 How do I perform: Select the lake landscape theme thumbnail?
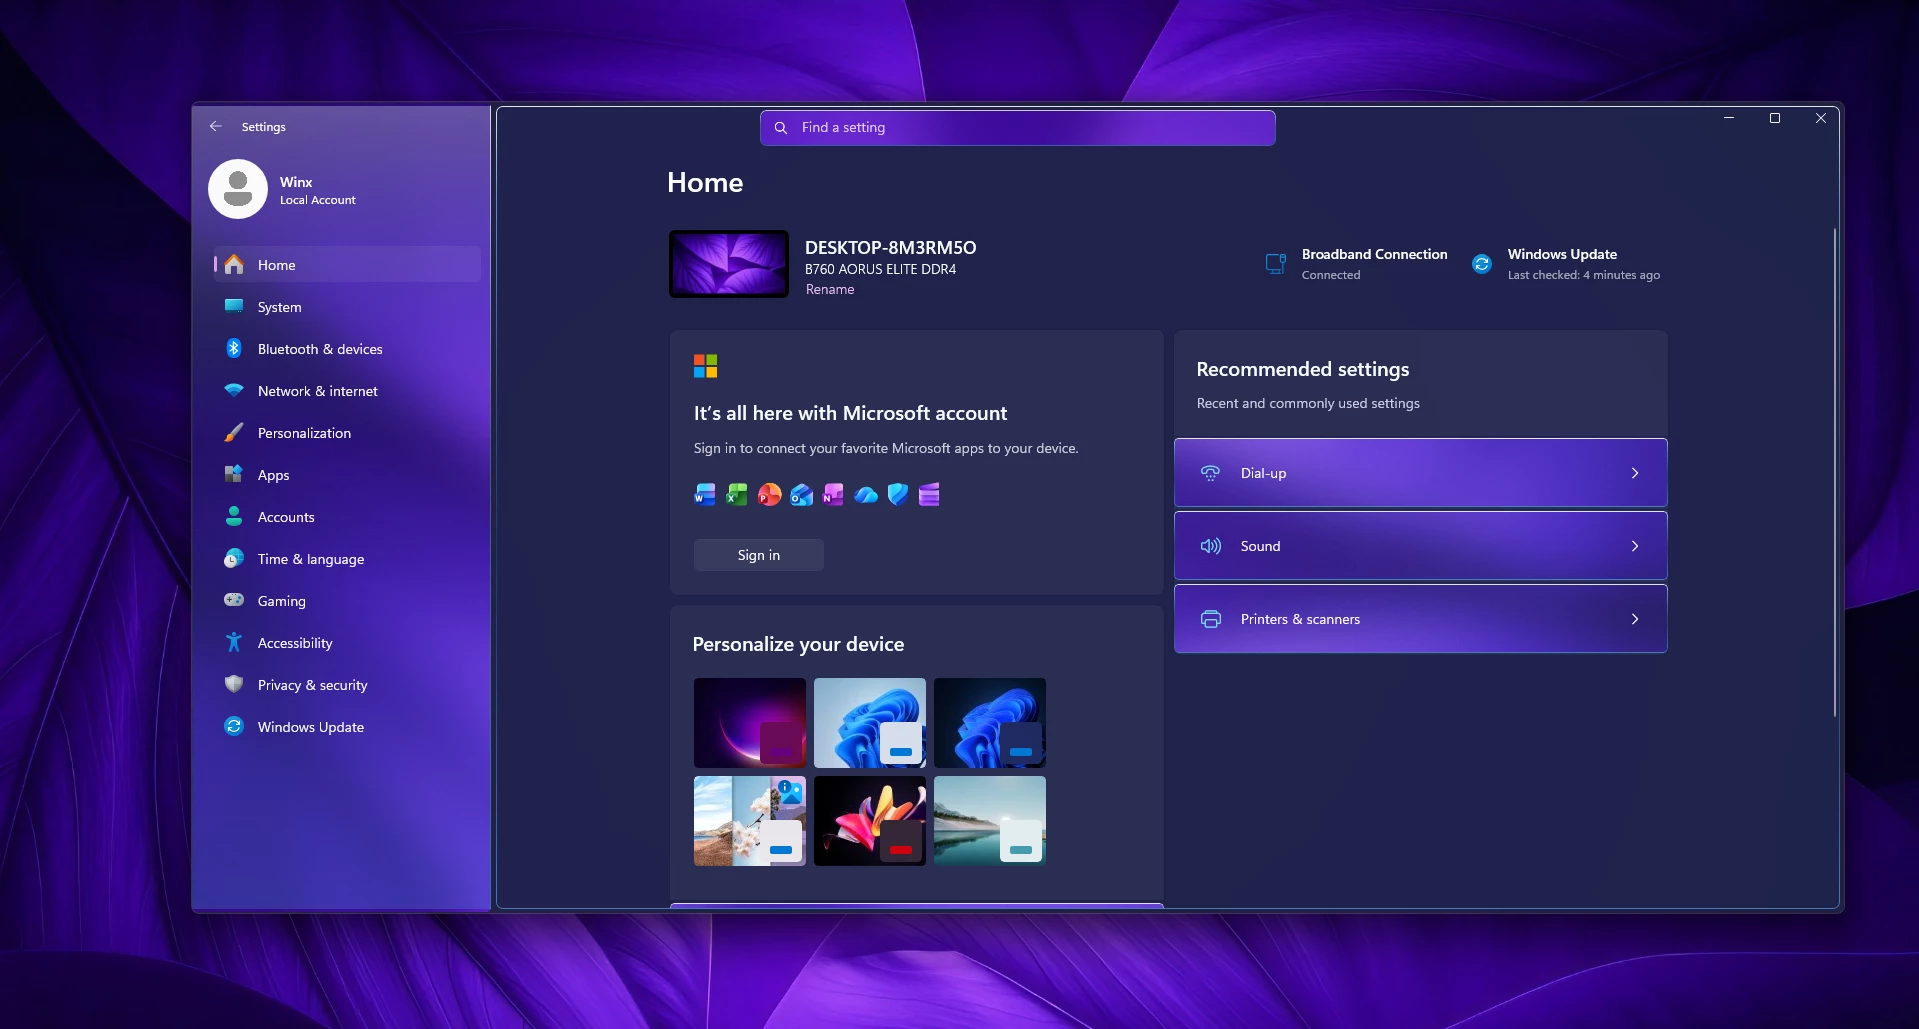(x=990, y=821)
